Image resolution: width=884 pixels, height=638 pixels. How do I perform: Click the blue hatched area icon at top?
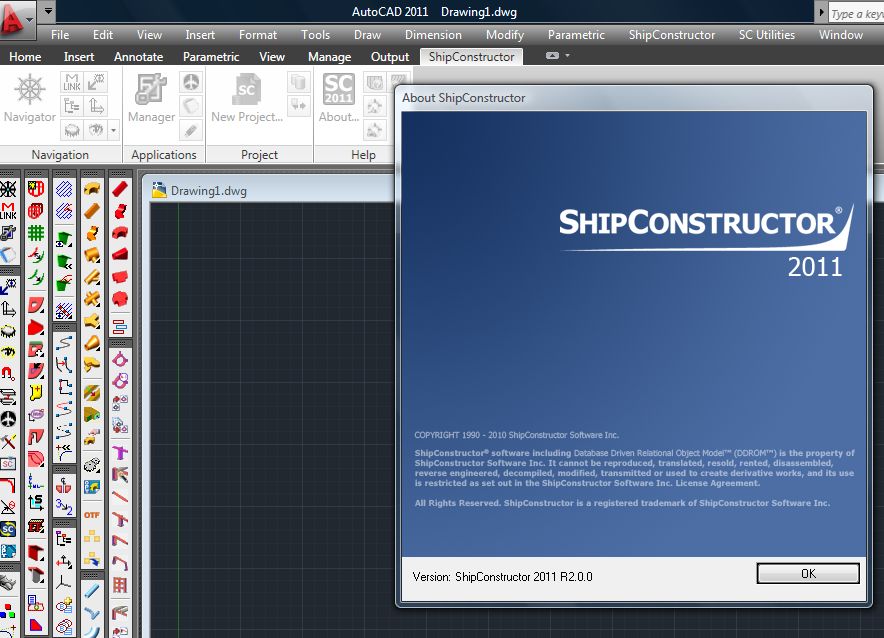coord(64,189)
